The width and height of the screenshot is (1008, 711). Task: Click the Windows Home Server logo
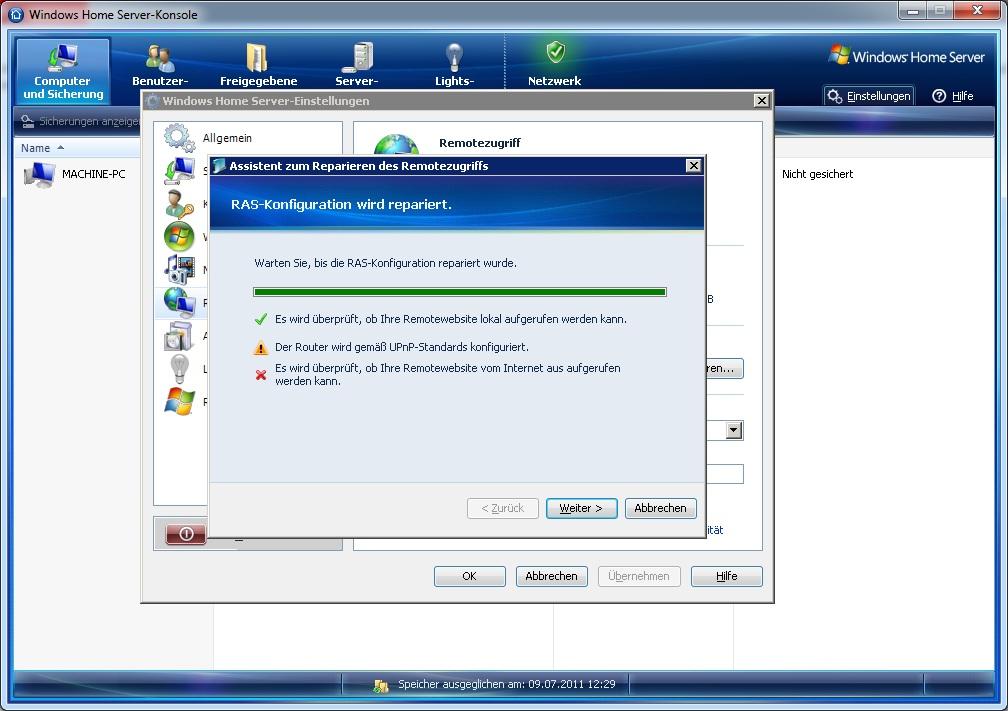[x=906, y=56]
